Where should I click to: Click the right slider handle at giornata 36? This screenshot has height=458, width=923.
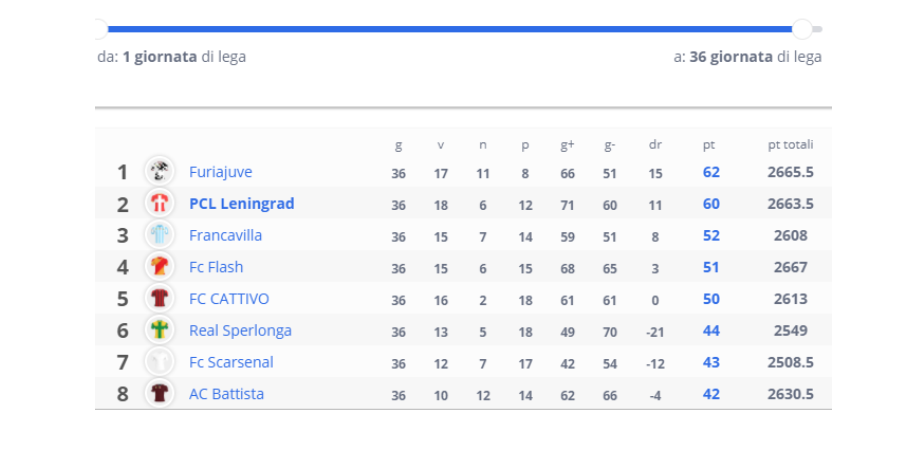(802, 29)
